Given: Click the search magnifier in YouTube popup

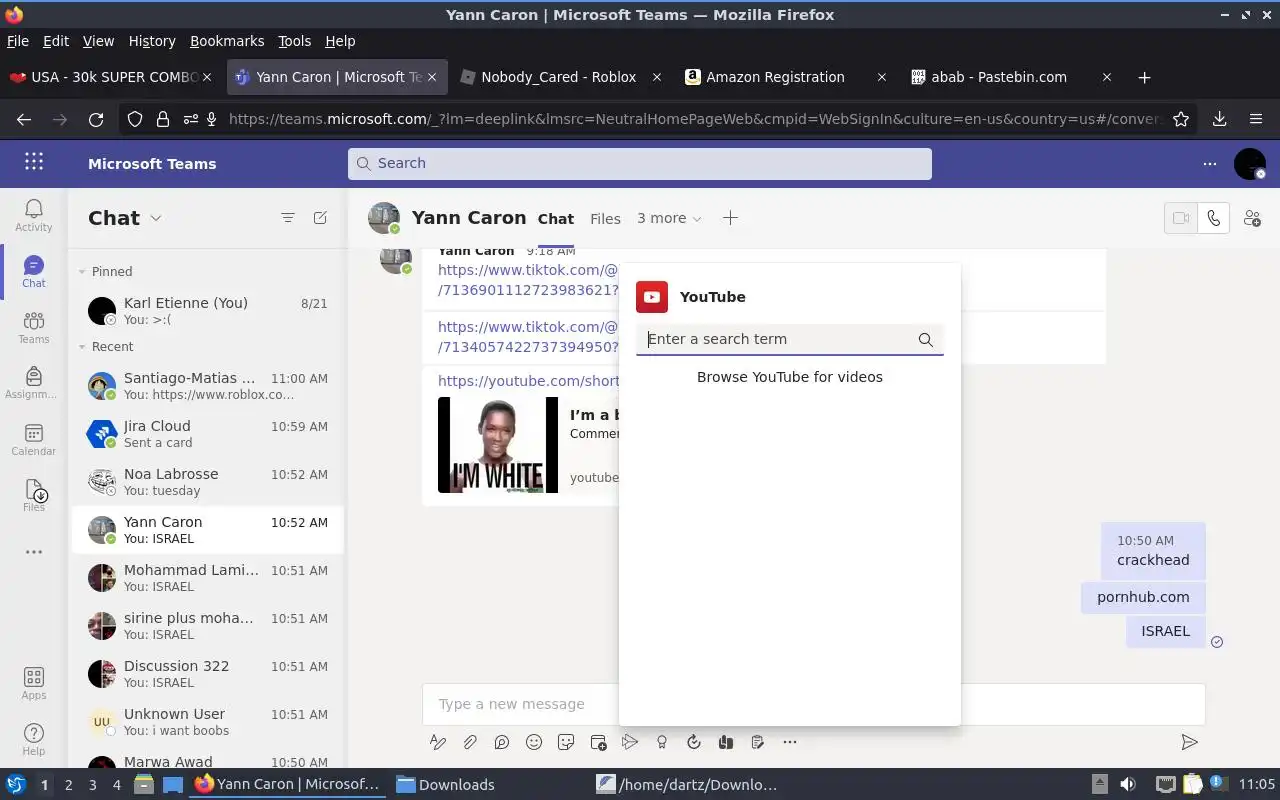Looking at the screenshot, I should (926, 340).
